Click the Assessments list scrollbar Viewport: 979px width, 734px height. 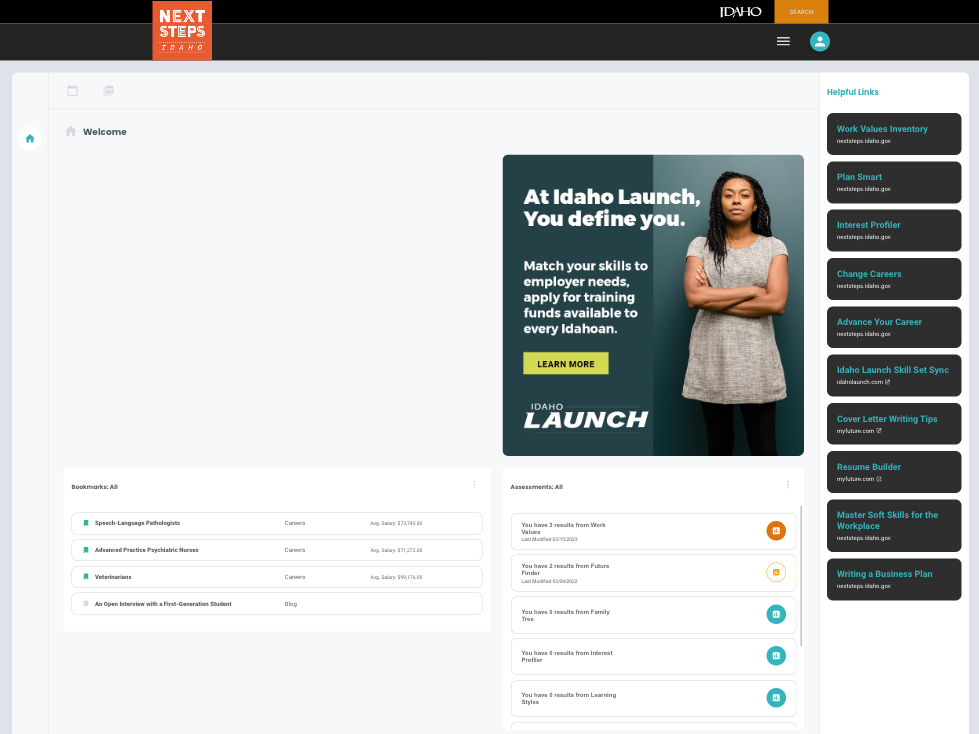pos(801,575)
